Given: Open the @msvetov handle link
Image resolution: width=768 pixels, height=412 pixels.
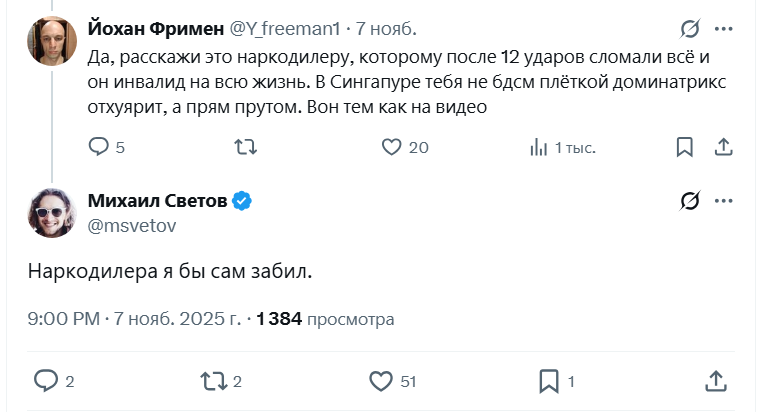Looking at the screenshot, I should [132, 226].
